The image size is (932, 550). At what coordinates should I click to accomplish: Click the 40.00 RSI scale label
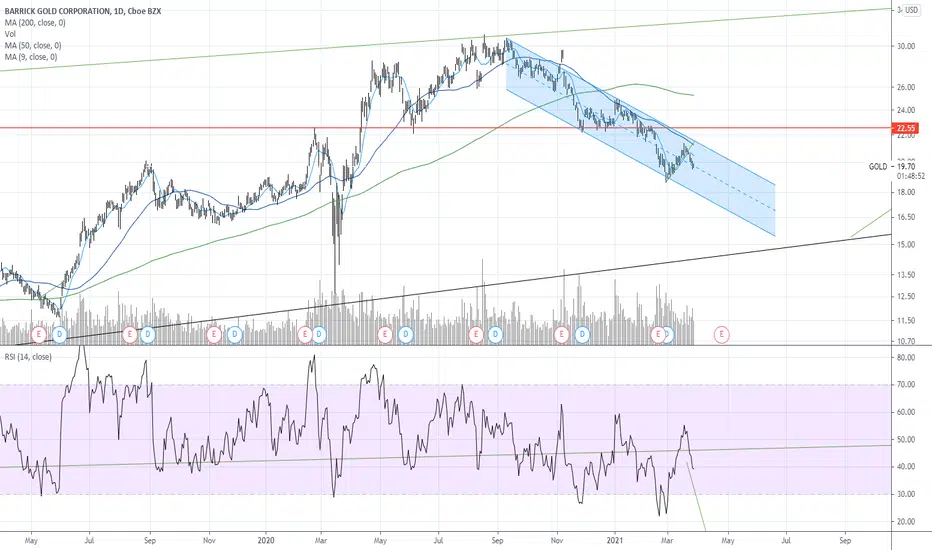click(906, 467)
